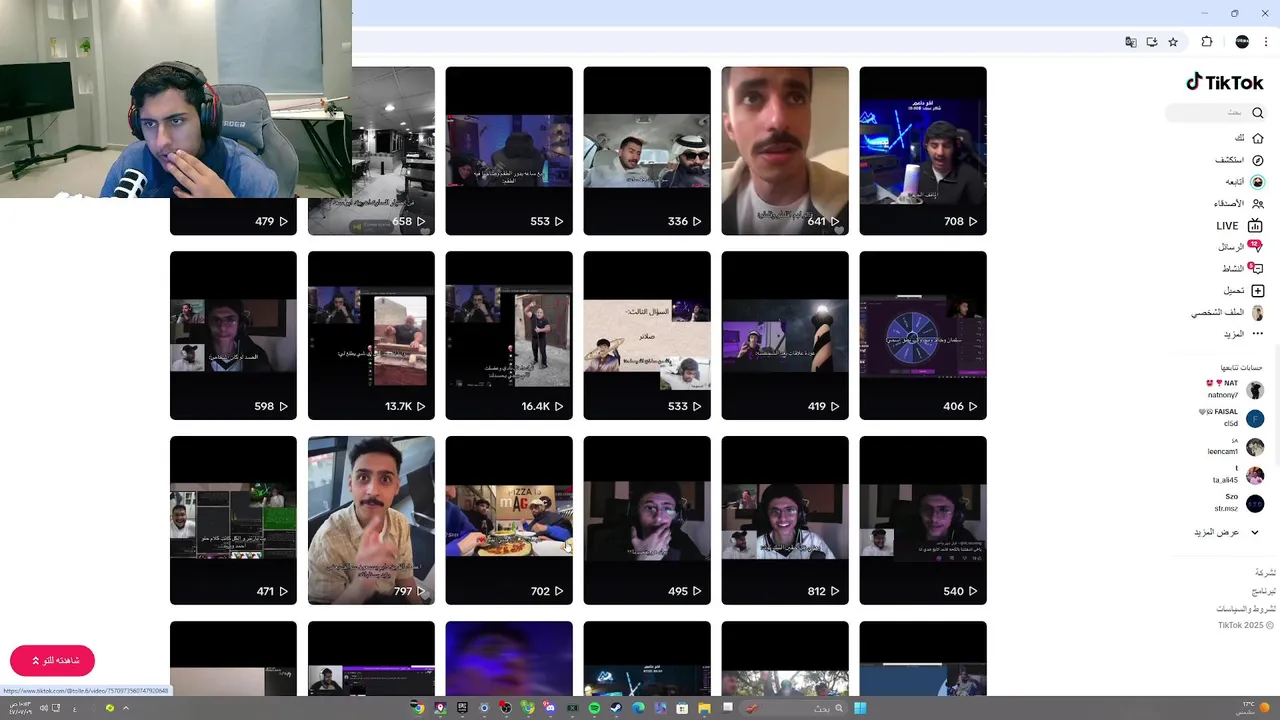Viewport: 1280px width, 720px height.
Task: Bookmark this page with the star icon
Action: pos(1173,42)
